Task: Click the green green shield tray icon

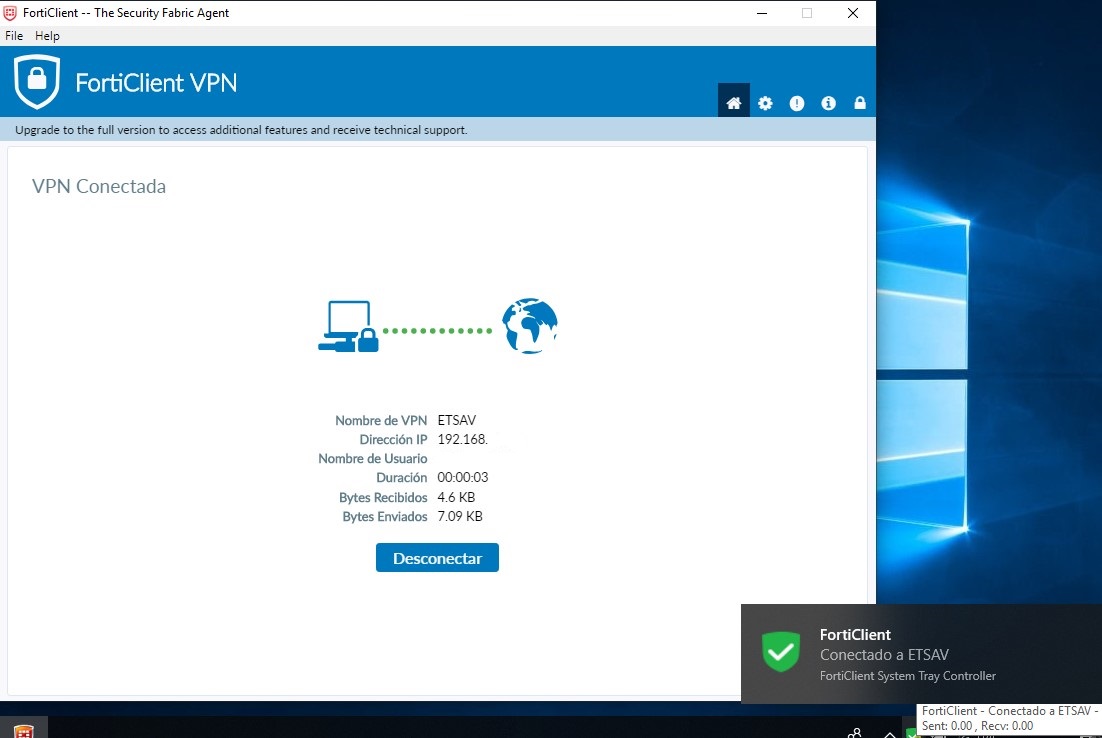Action: click(911, 733)
